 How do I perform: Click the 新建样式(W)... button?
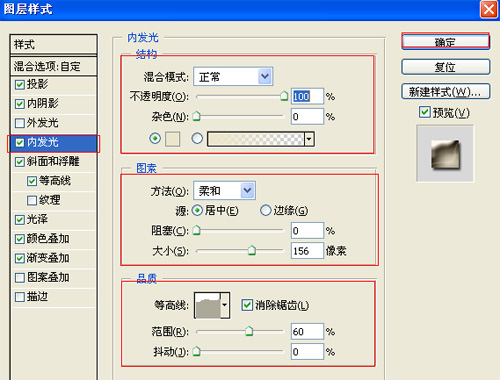(x=446, y=91)
